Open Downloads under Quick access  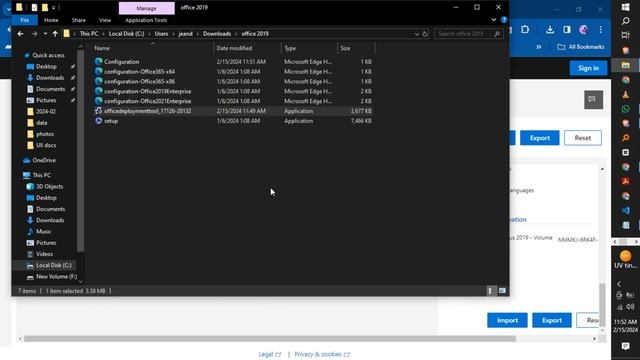[x=50, y=78]
